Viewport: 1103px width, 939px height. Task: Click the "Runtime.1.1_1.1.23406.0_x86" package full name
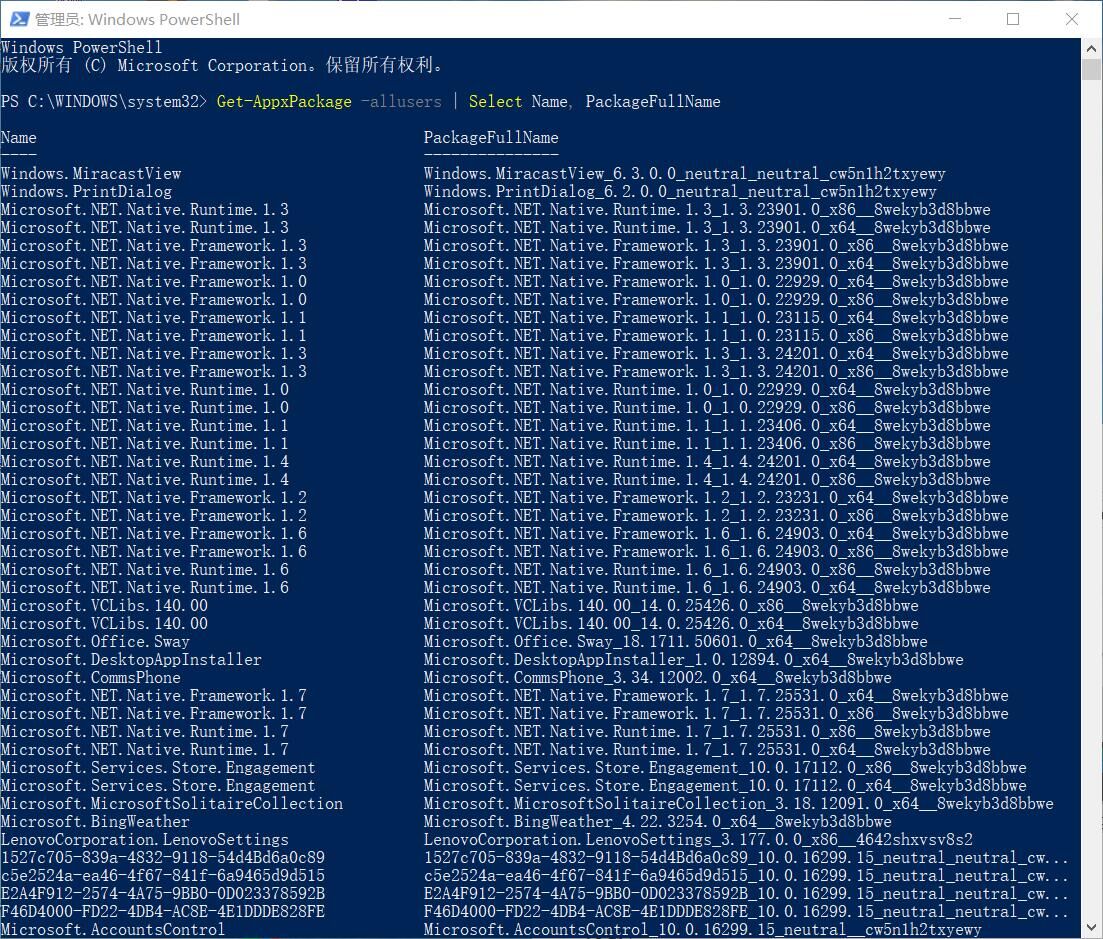click(707, 444)
